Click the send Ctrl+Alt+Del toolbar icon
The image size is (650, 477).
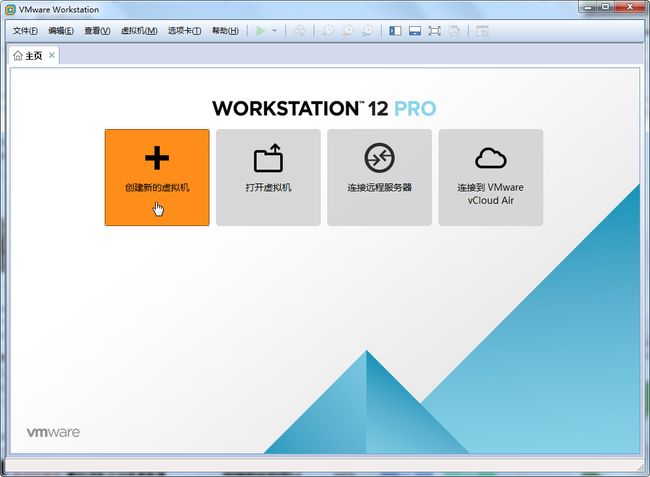coord(300,31)
